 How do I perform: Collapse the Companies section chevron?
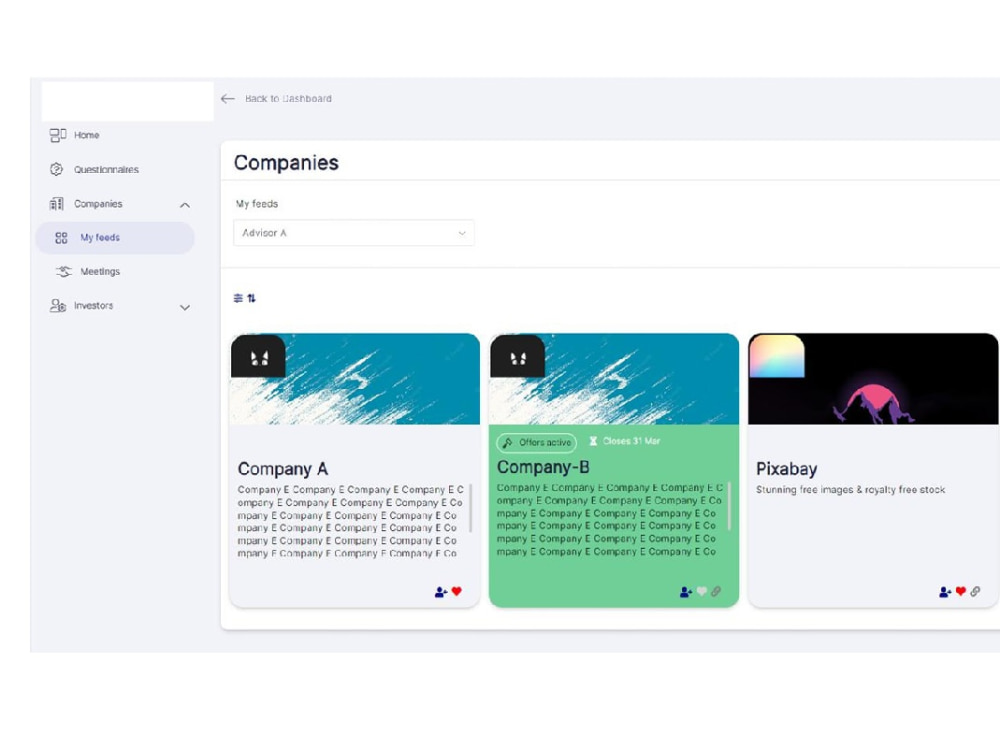(185, 205)
